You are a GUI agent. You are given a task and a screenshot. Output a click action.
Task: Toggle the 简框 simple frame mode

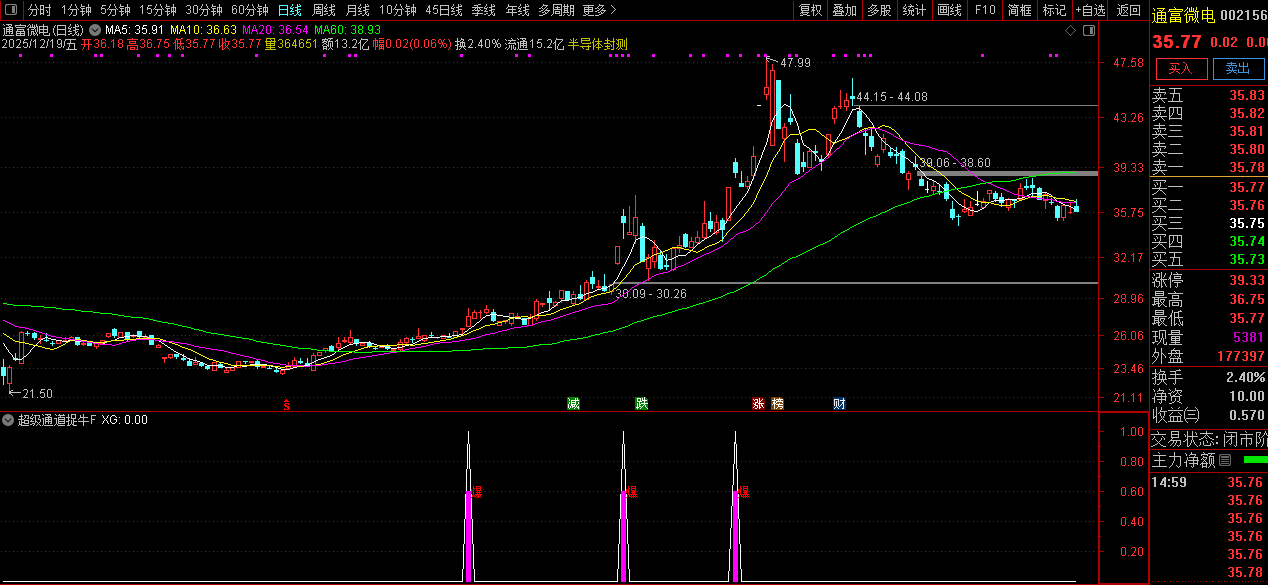pos(1020,10)
